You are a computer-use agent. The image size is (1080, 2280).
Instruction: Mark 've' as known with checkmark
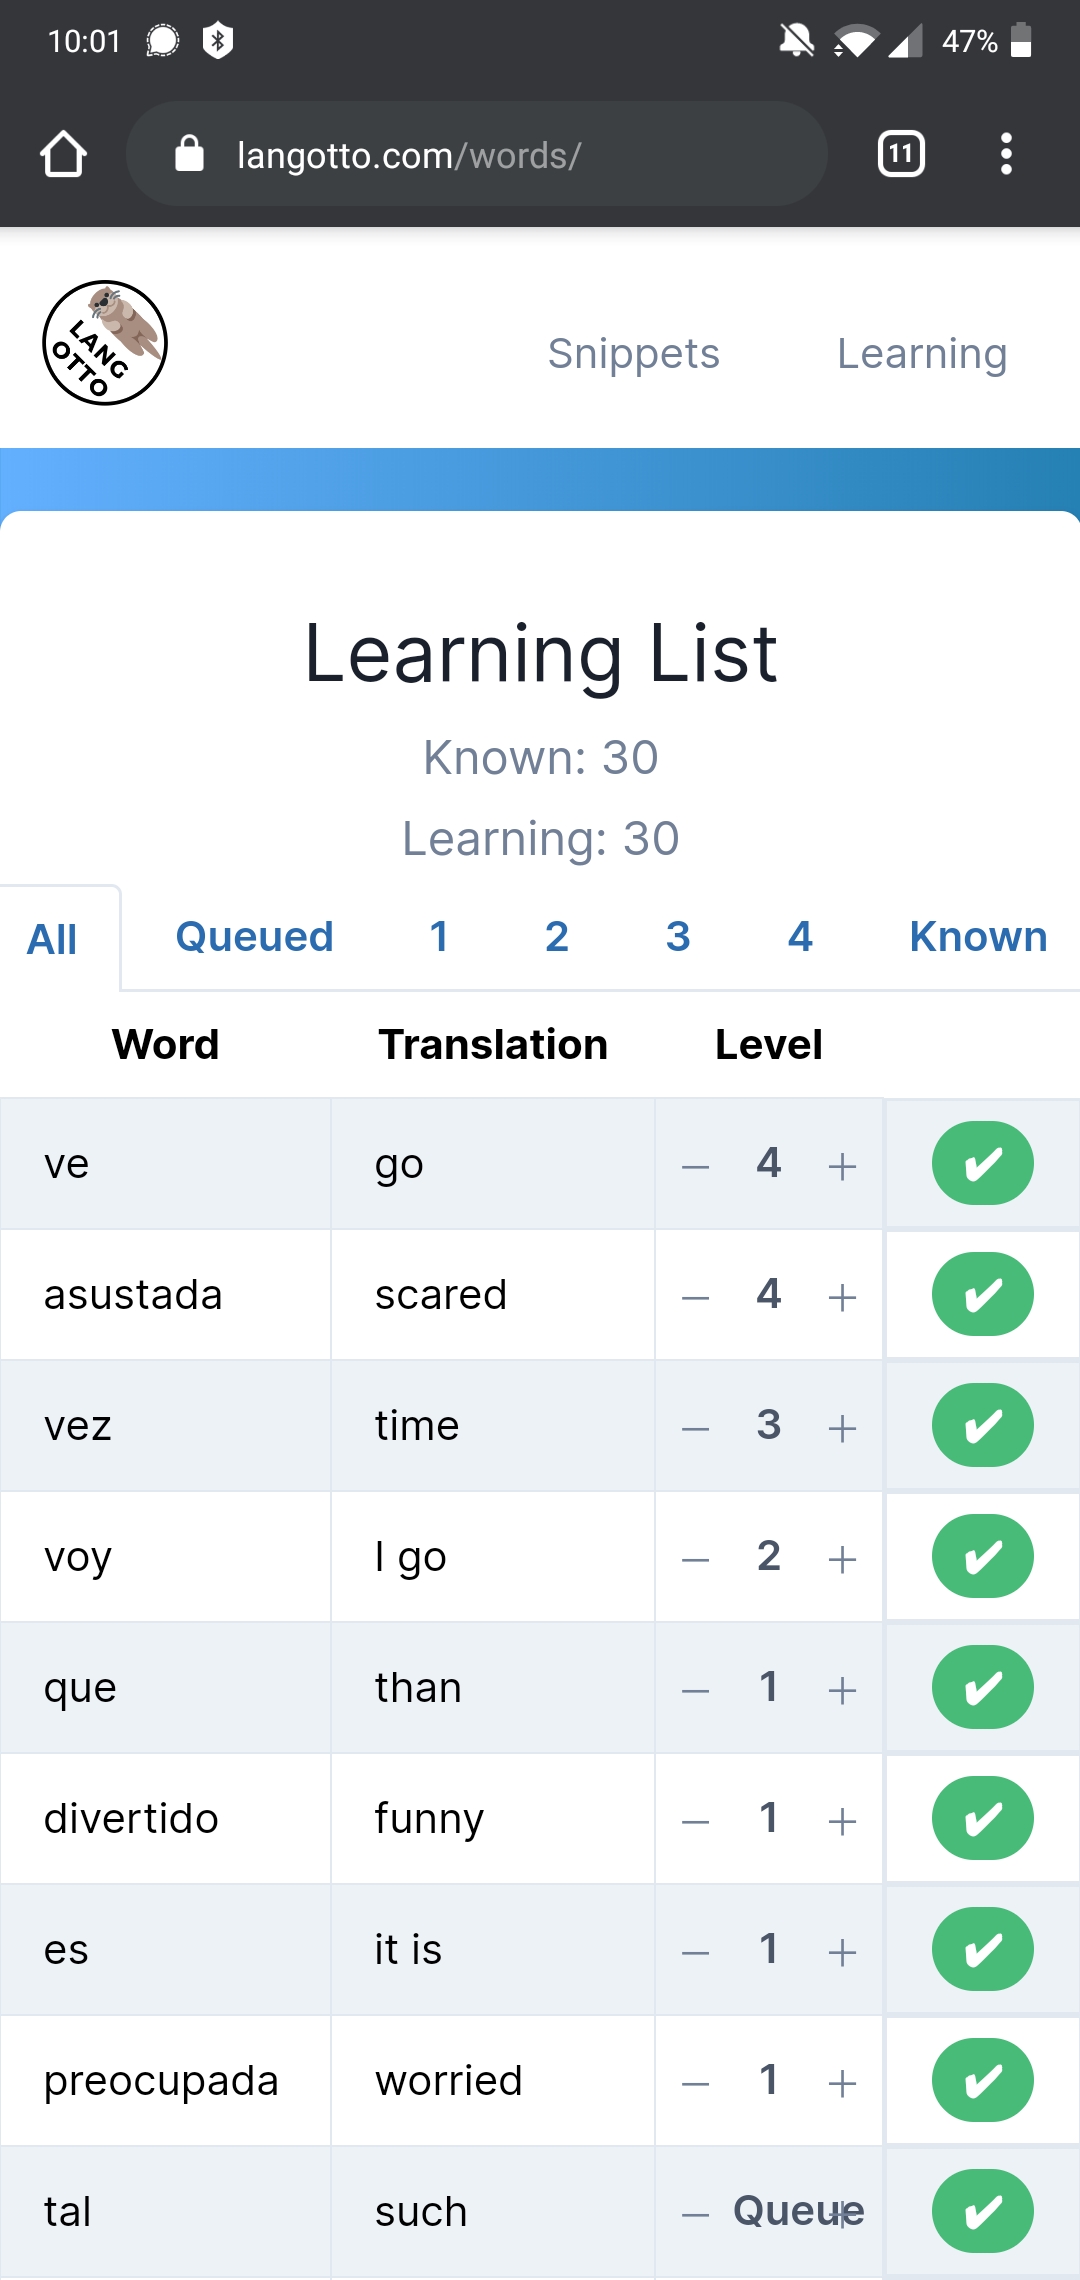[x=982, y=1164]
